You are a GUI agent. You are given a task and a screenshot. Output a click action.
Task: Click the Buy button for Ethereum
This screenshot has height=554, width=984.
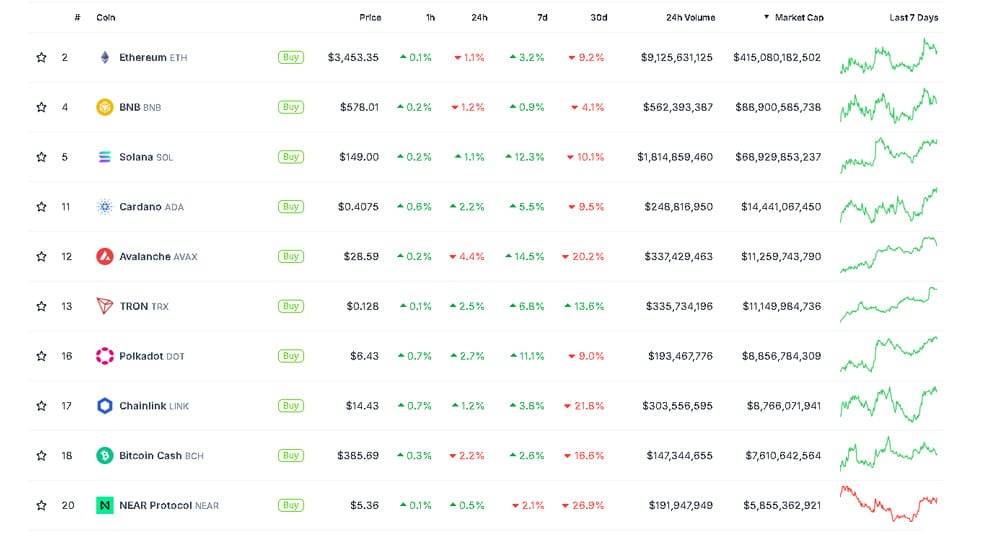coord(291,57)
